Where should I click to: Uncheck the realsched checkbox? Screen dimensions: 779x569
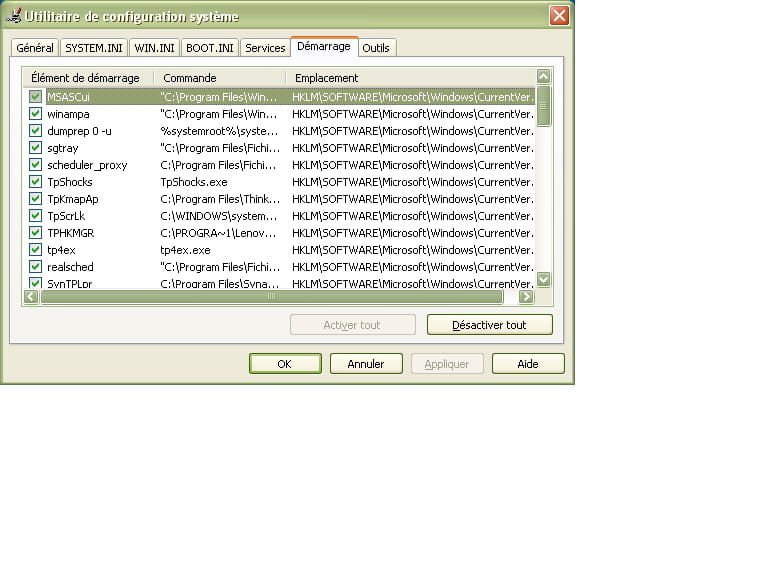(35, 267)
